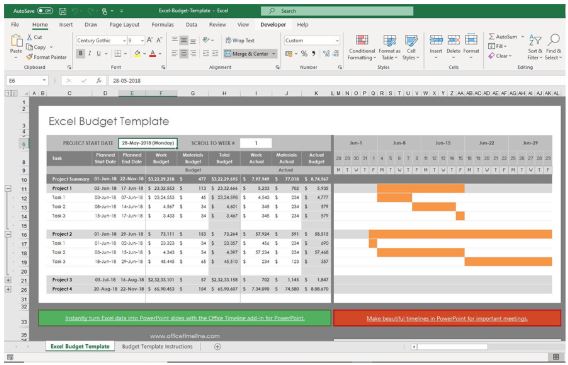Image resolution: width=568 pixels, height=365 pixels.
Task: Switch to Data tab
Action: point(191,25)
